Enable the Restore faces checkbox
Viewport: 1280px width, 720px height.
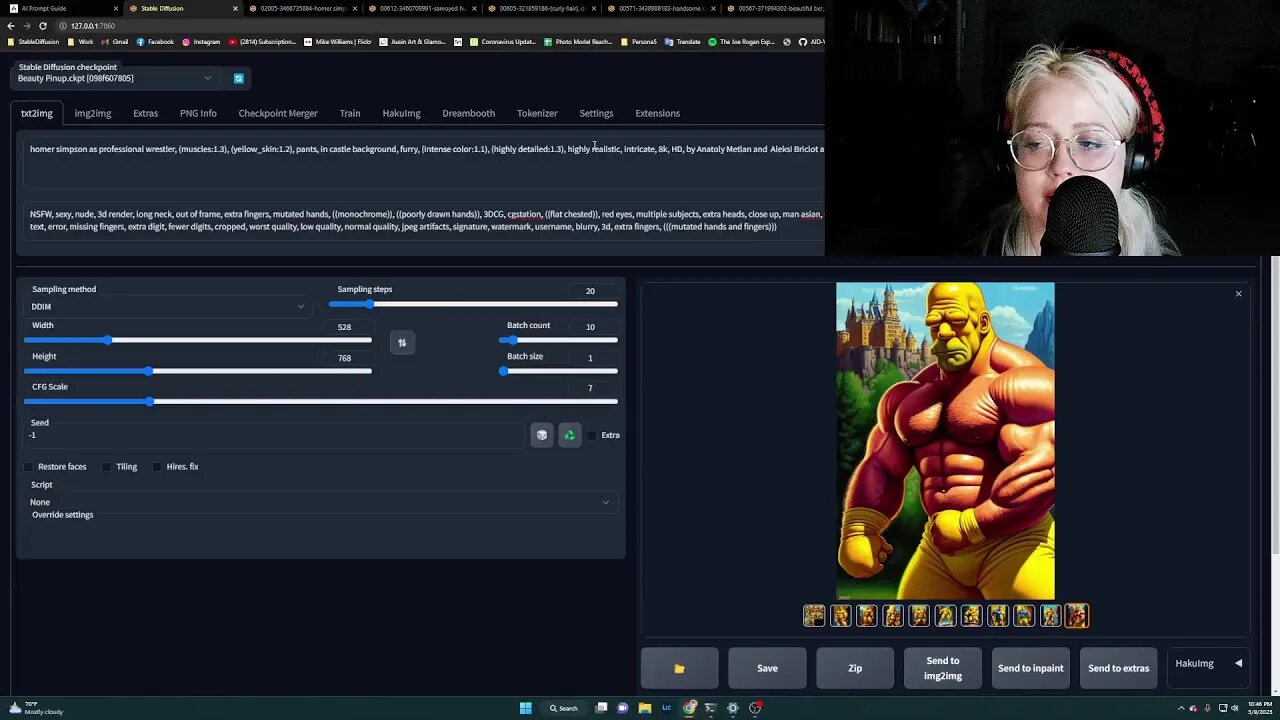(x=29, y=467)
